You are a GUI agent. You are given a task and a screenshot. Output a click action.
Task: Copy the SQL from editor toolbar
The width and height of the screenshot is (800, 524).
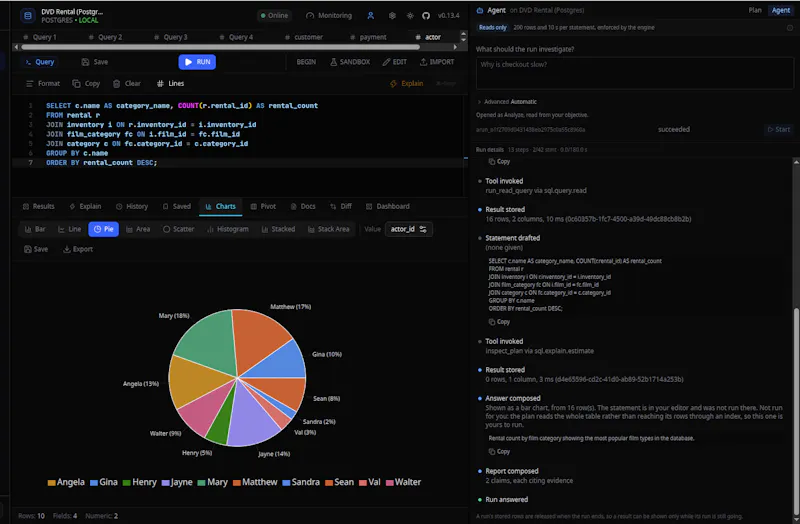tap(86, 83)
